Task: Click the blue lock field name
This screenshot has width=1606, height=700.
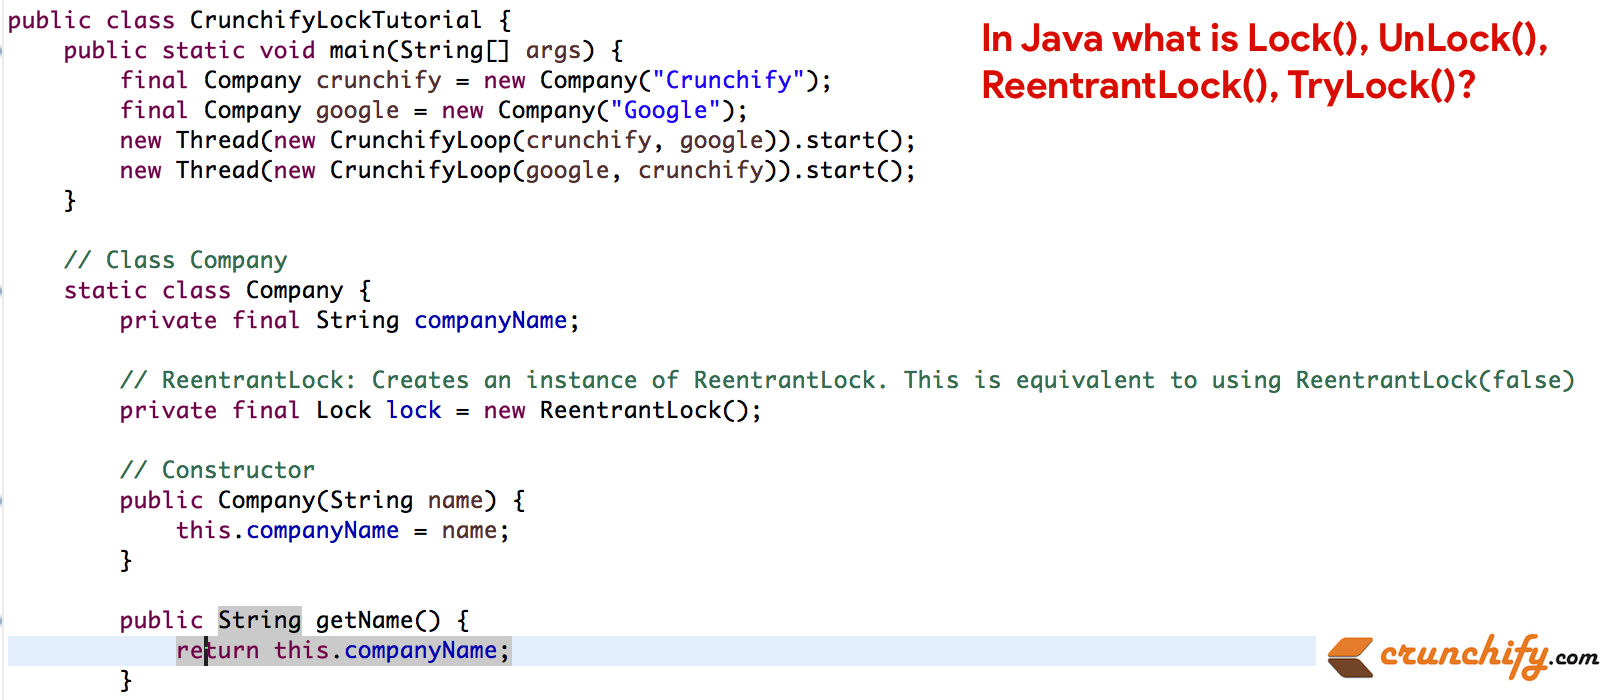Action: pyautogui.click(x=414, y=410)
